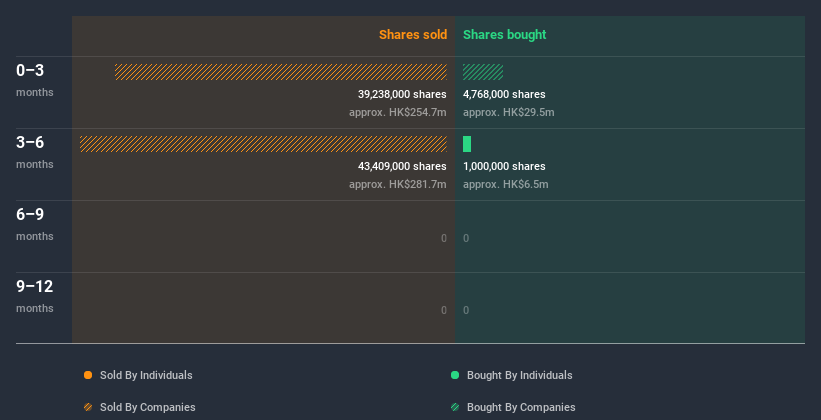Select the Bought By Companies legend label
Viewport: 821px width, 420px height.
(521, 407)
